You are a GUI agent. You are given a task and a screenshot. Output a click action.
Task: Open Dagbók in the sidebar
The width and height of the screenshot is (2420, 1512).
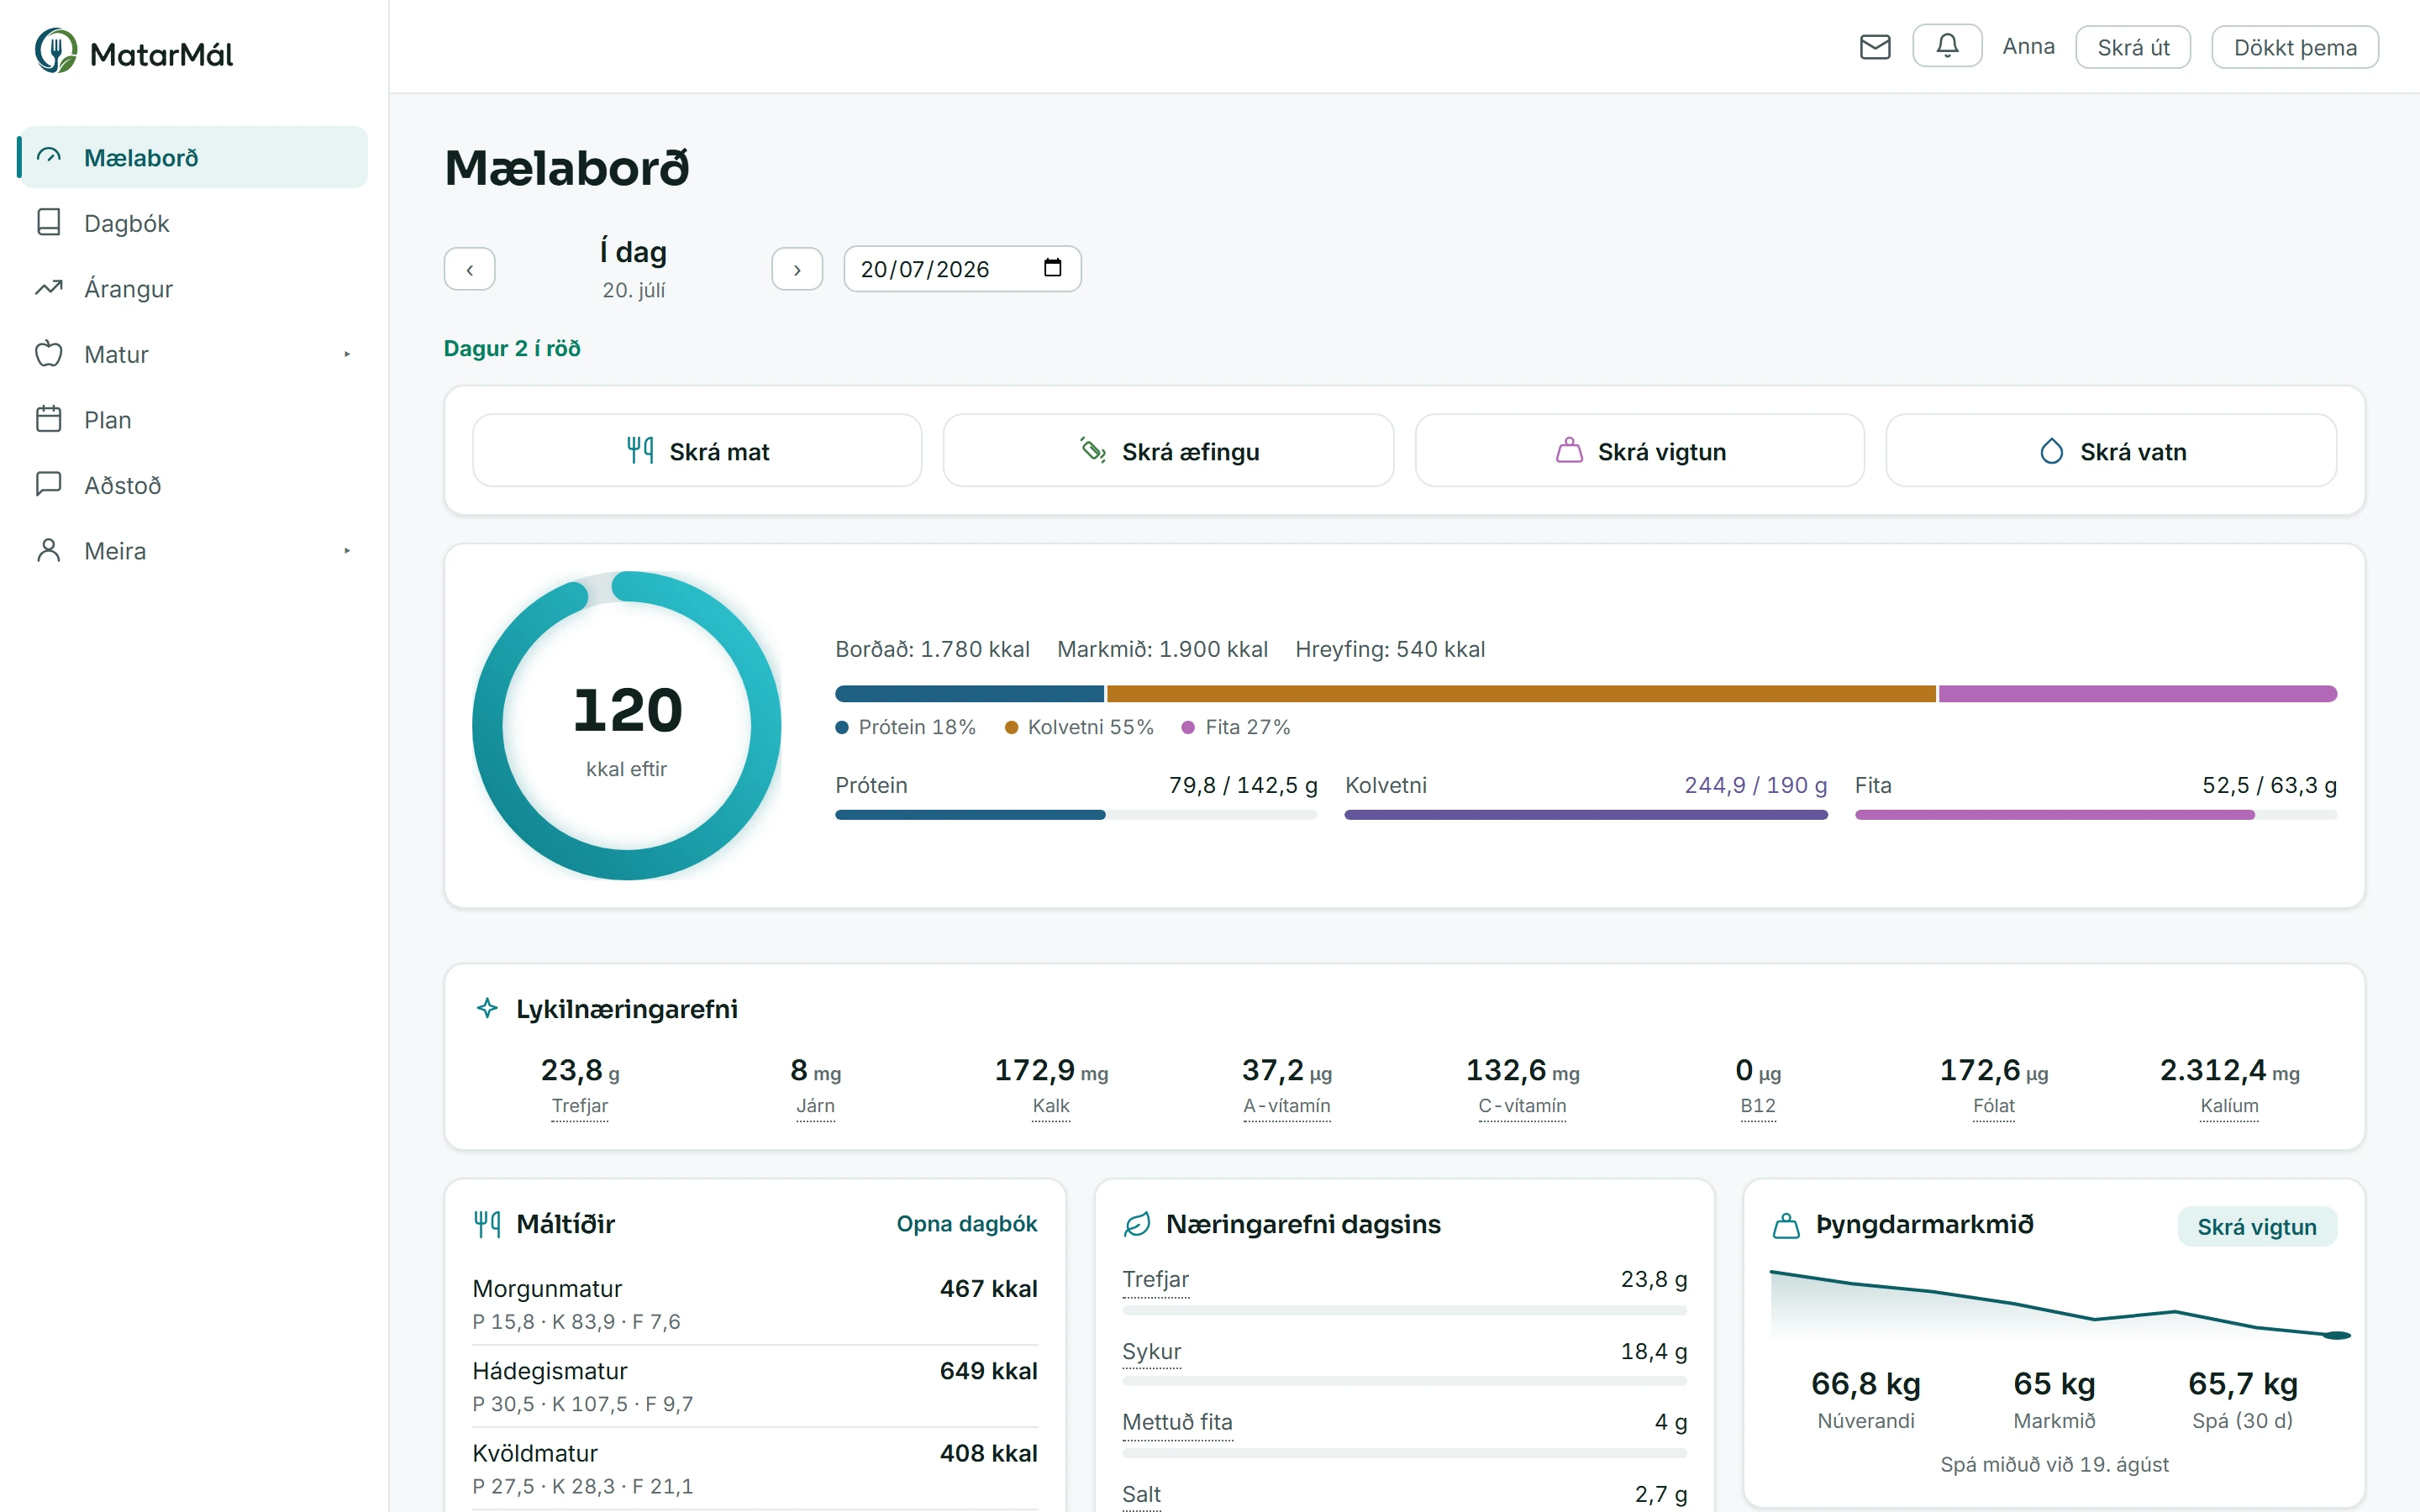(x=194, y=223)
